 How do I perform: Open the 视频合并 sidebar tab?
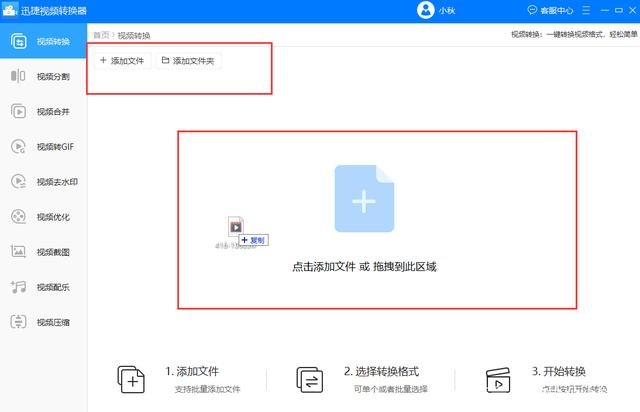click(x=43, y=111)
